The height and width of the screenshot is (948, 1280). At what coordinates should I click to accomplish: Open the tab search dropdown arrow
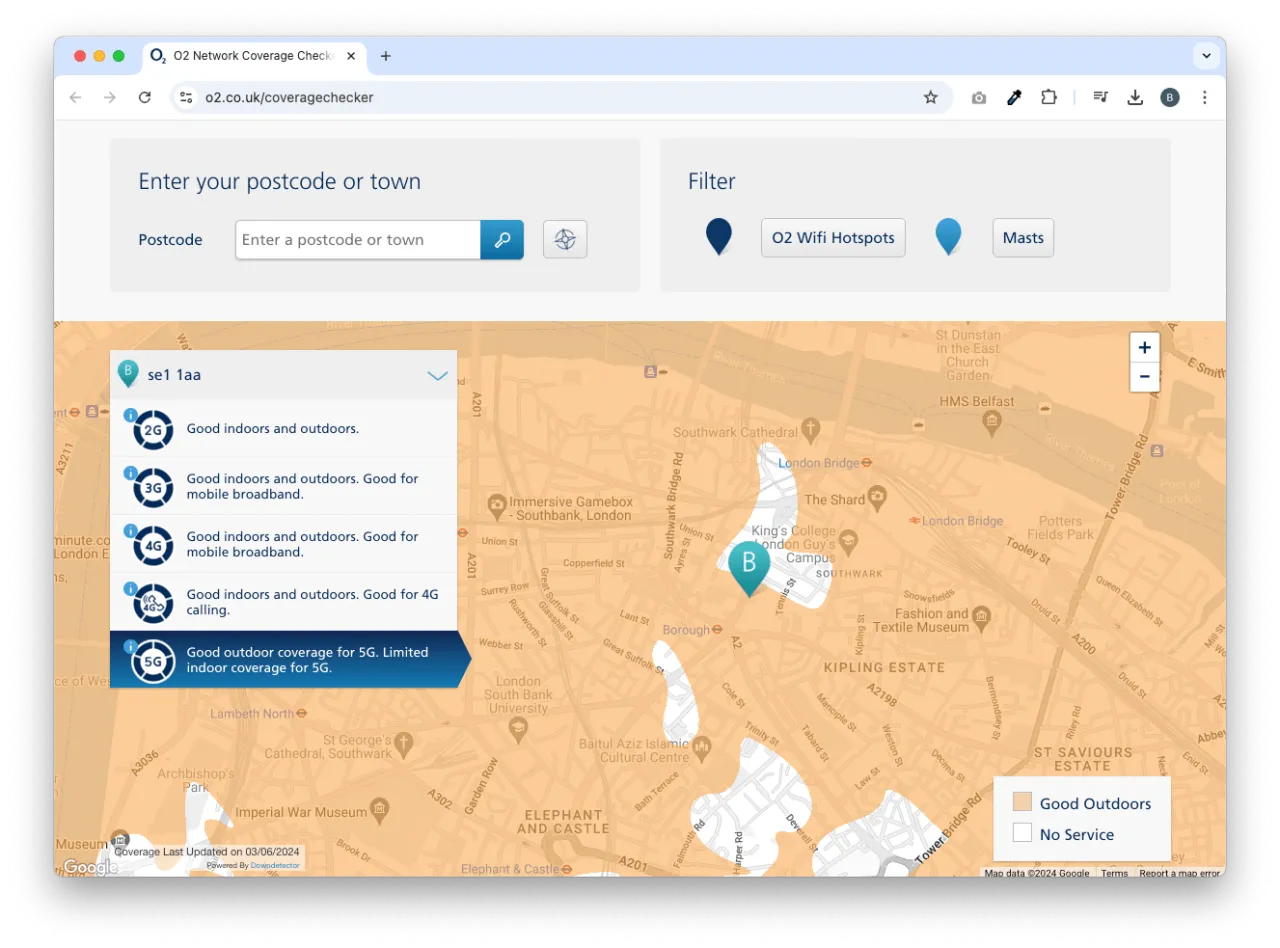pos(1206,56)
